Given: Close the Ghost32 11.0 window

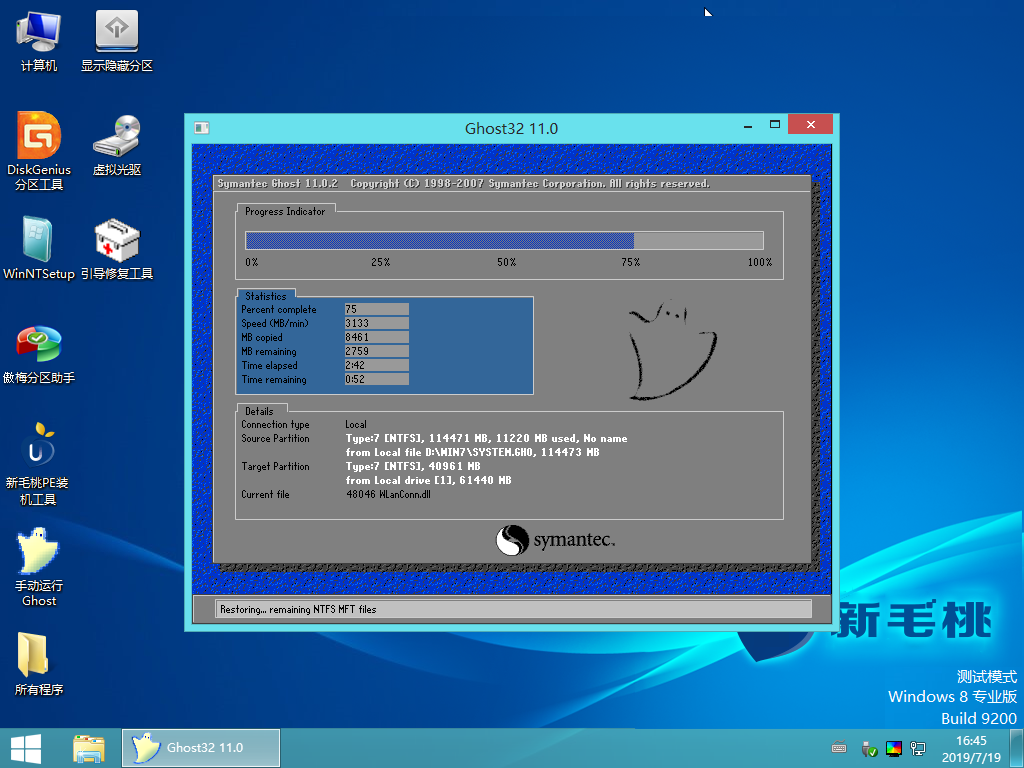Looking at the screenshot, I should 810,124.
